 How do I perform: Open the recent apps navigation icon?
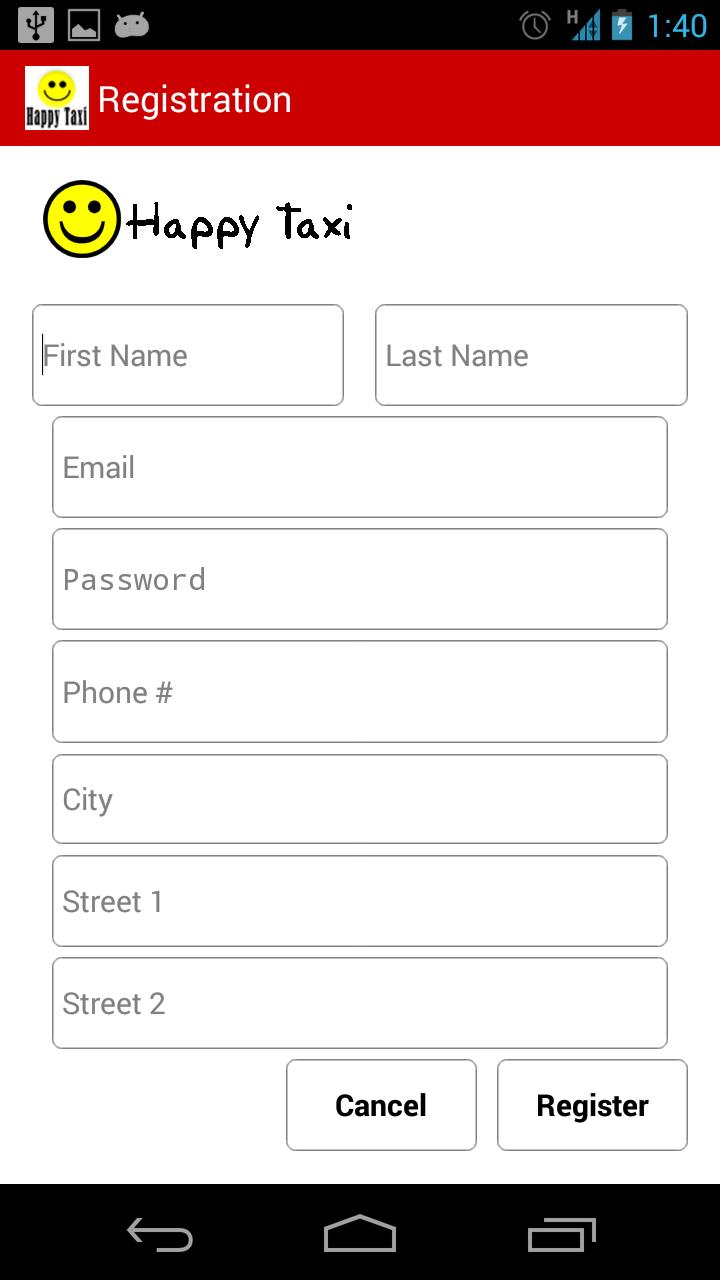tap(562, 1234)
